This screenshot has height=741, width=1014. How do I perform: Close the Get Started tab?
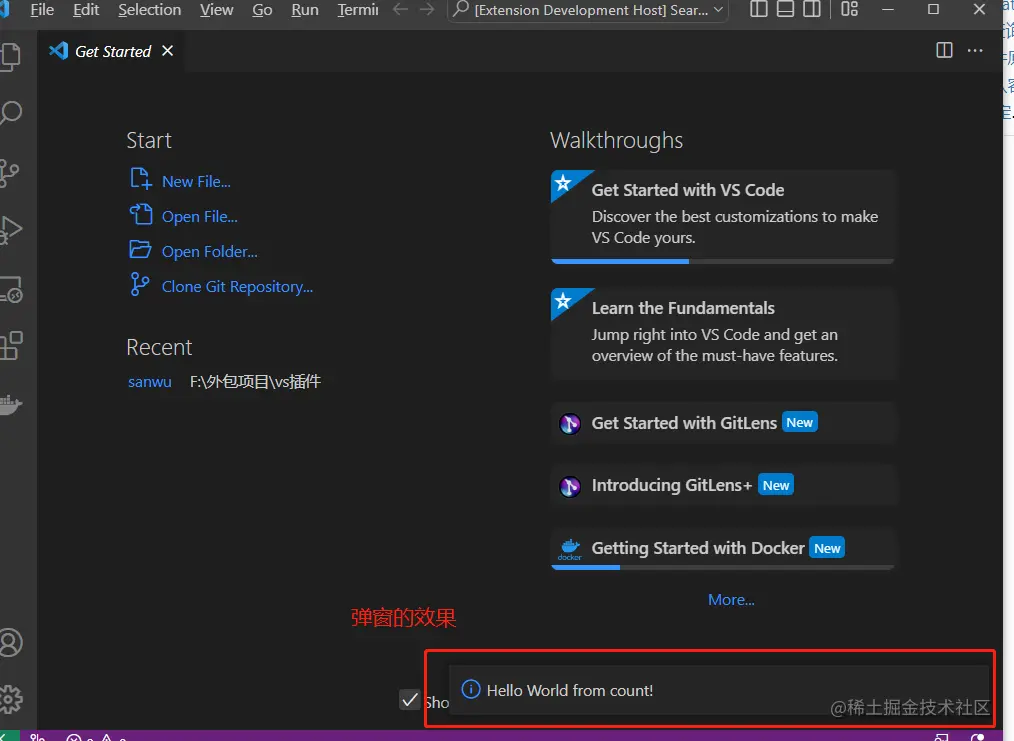click(x=167, y=50)
